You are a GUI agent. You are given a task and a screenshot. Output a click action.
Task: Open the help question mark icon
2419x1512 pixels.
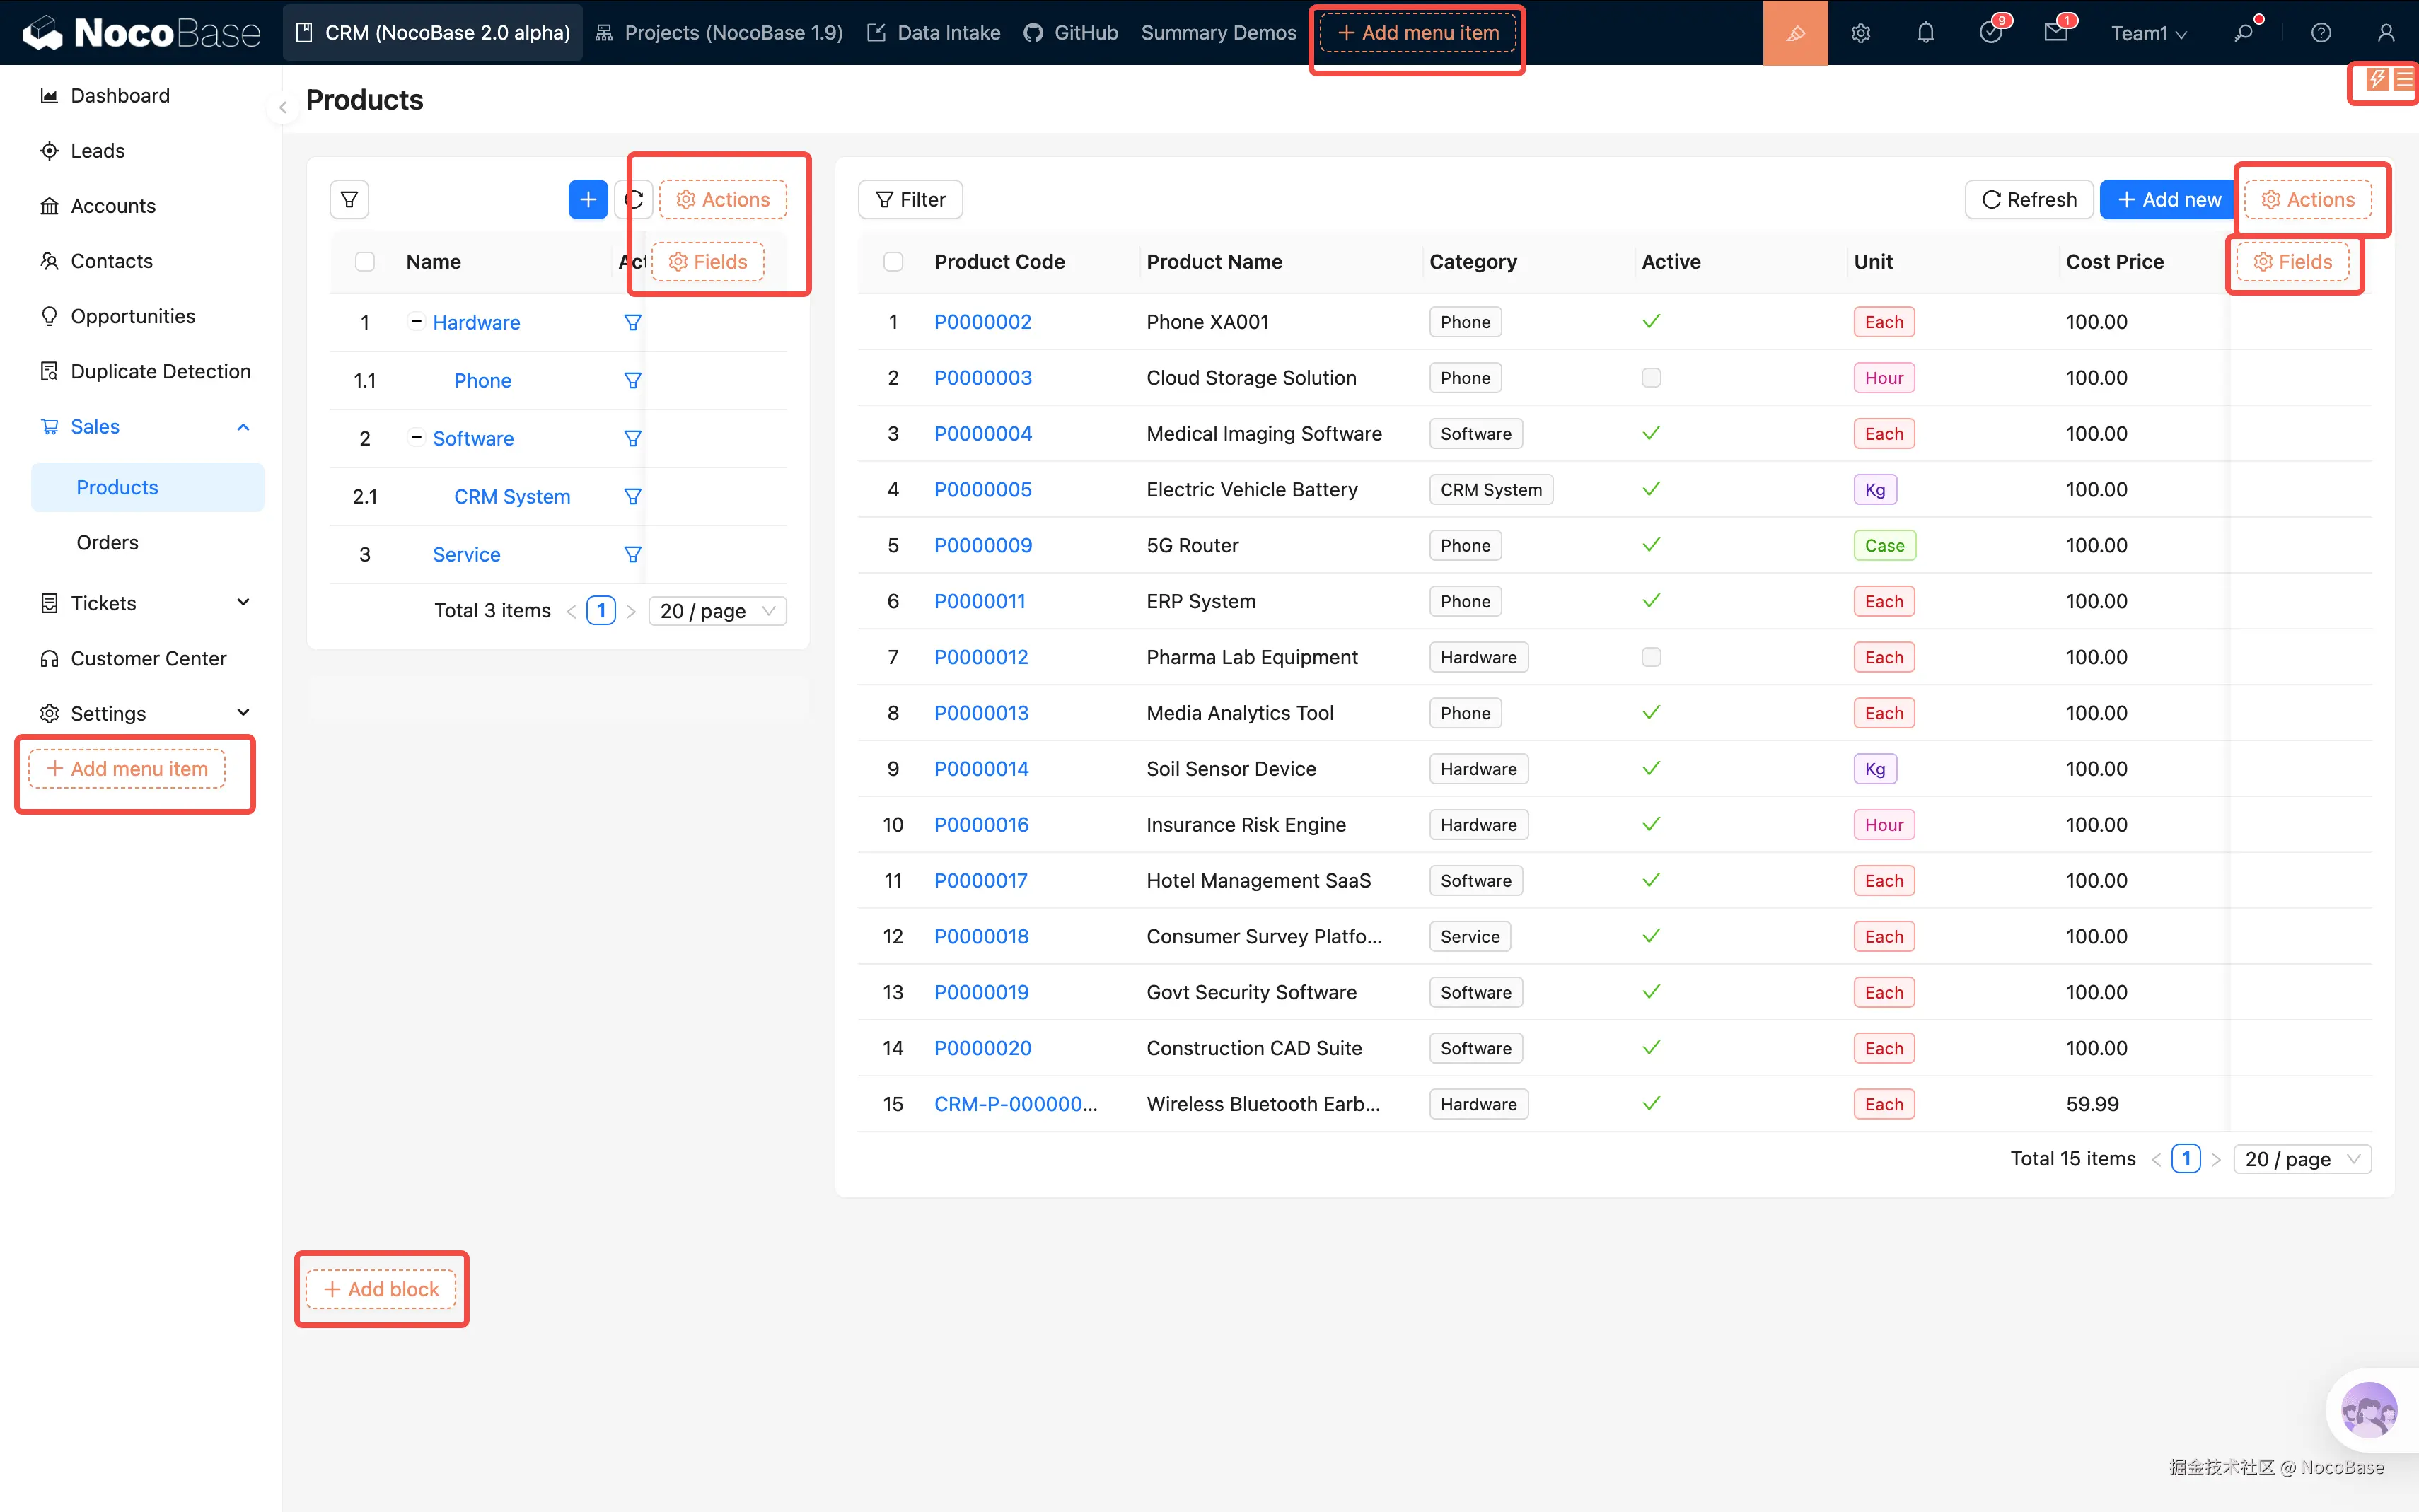2321,33
